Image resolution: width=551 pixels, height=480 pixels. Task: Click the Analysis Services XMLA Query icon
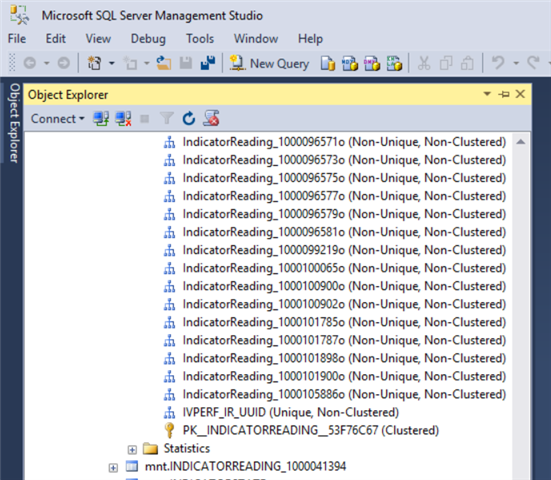click(394, 64)
